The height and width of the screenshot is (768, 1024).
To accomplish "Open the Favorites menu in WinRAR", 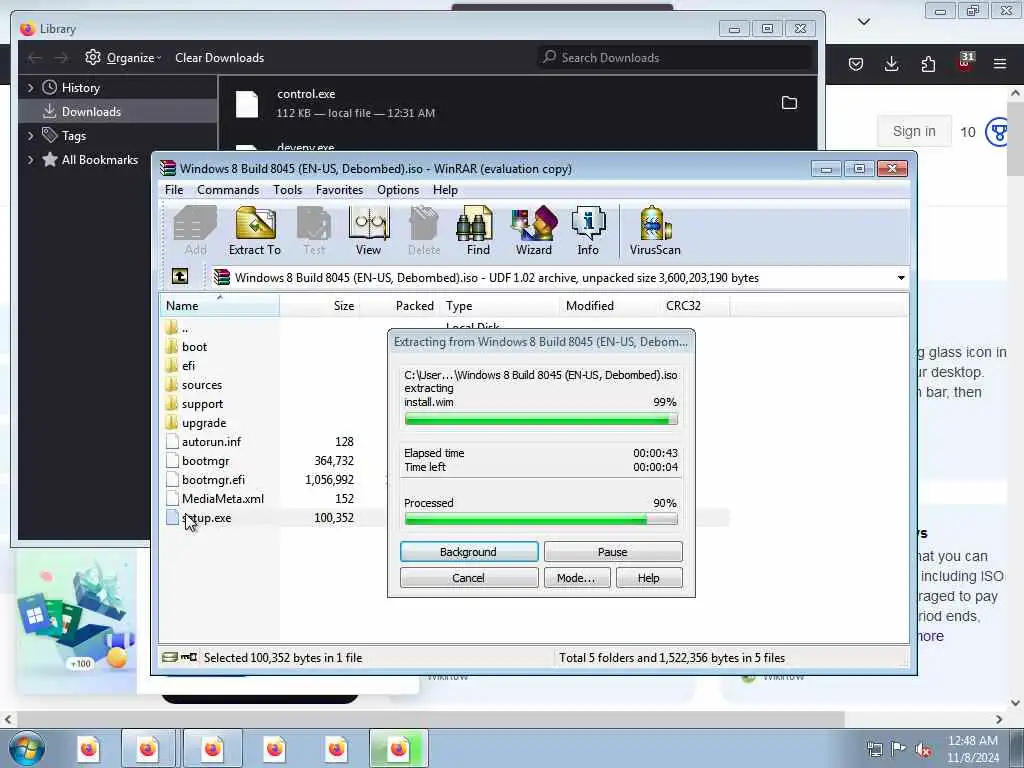I will [x=340, y=190].
